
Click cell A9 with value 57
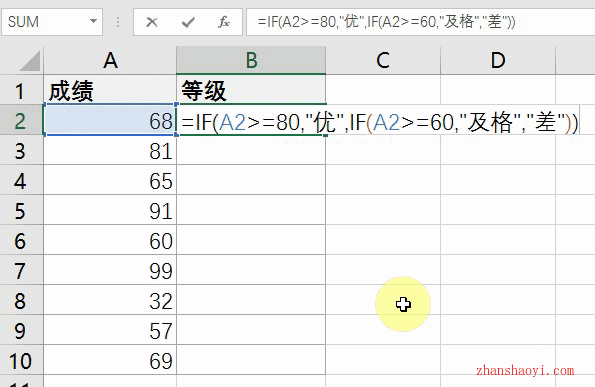tap(110, 330)
